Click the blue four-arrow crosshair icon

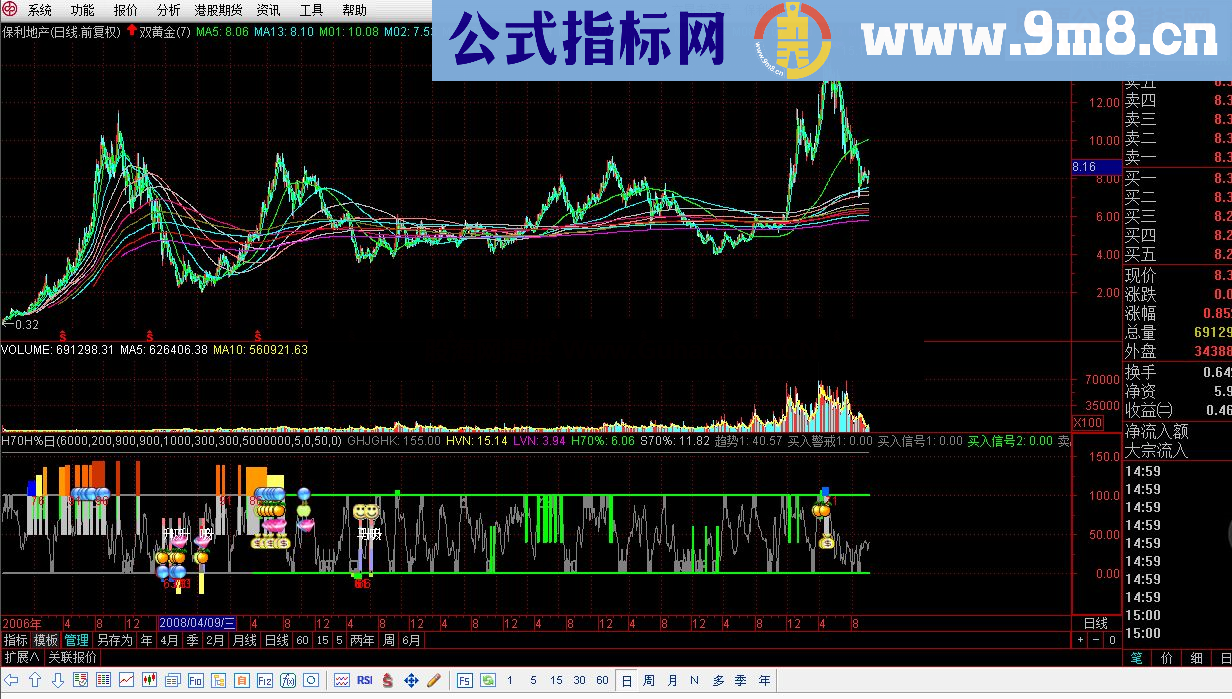tap(410, 680)
